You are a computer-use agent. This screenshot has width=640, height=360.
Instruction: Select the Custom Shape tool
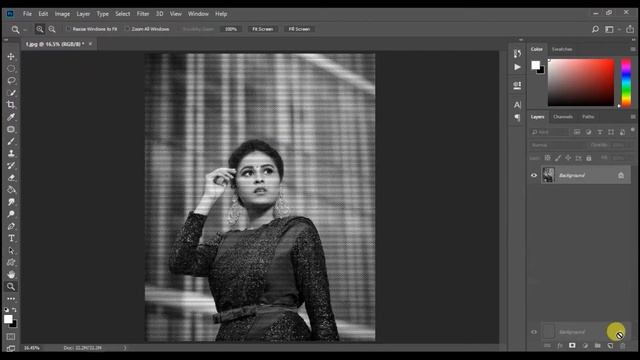point(11,262)
